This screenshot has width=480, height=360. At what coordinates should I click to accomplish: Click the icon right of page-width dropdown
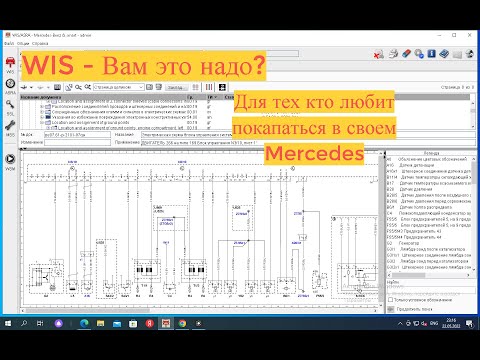pyautogui.click(x=149, y=87)
